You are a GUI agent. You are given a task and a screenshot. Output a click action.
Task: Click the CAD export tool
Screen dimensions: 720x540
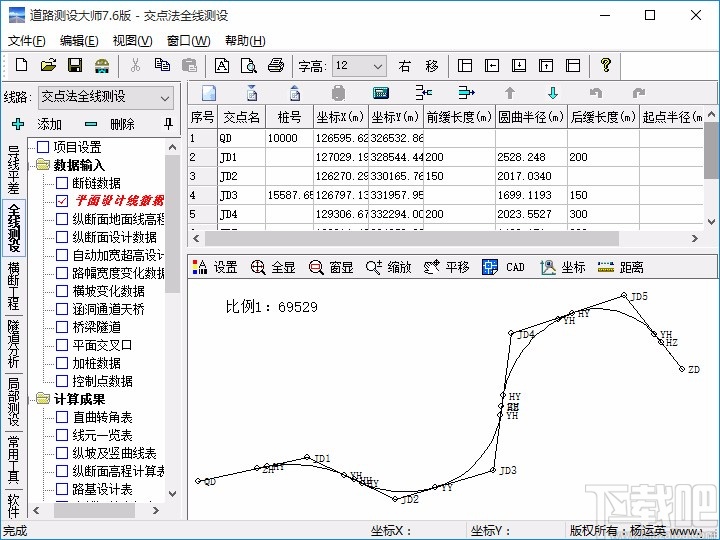coord(503,267)
